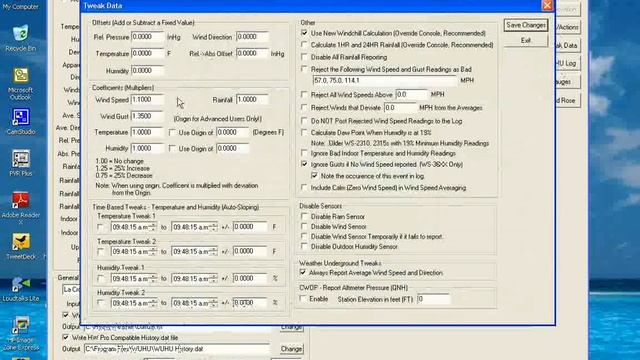This screenshot has height=360, width=640.
Task: Toggle Ignore Gusts if No Wind Speed reported
Action: click(x=304, y=164)
